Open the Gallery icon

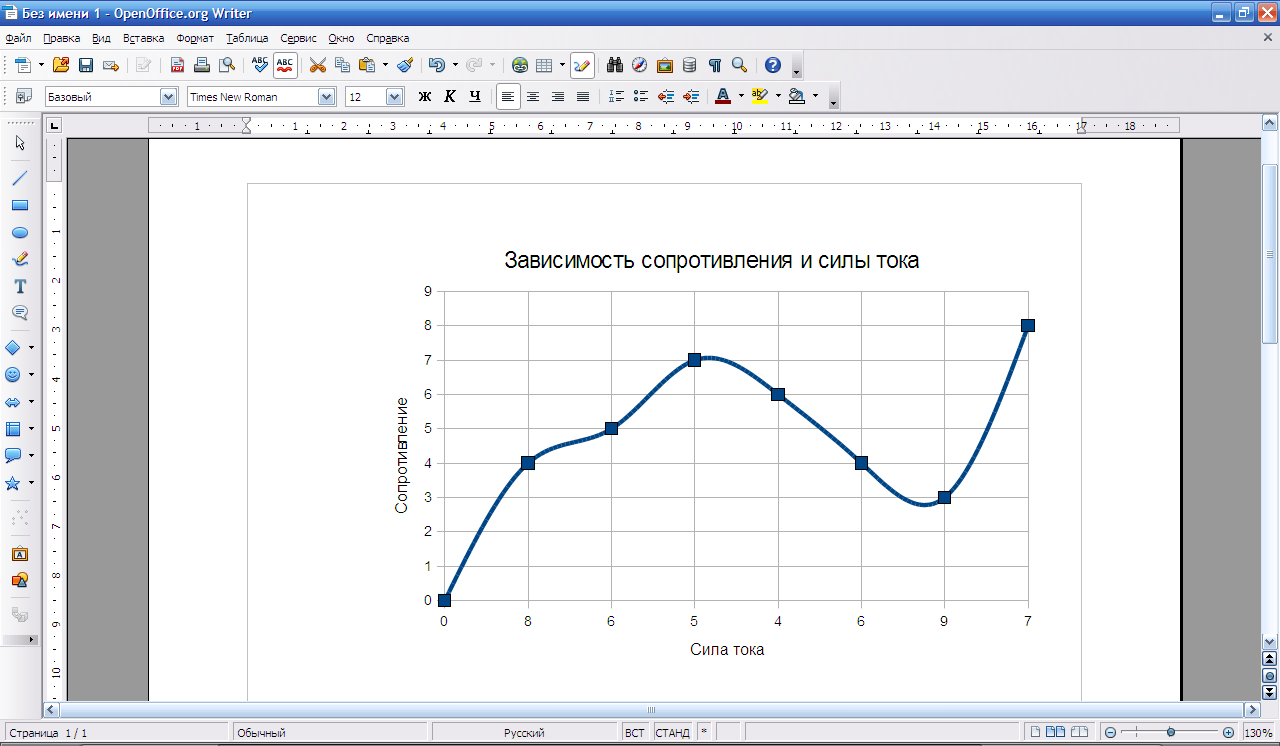(665, 65)
